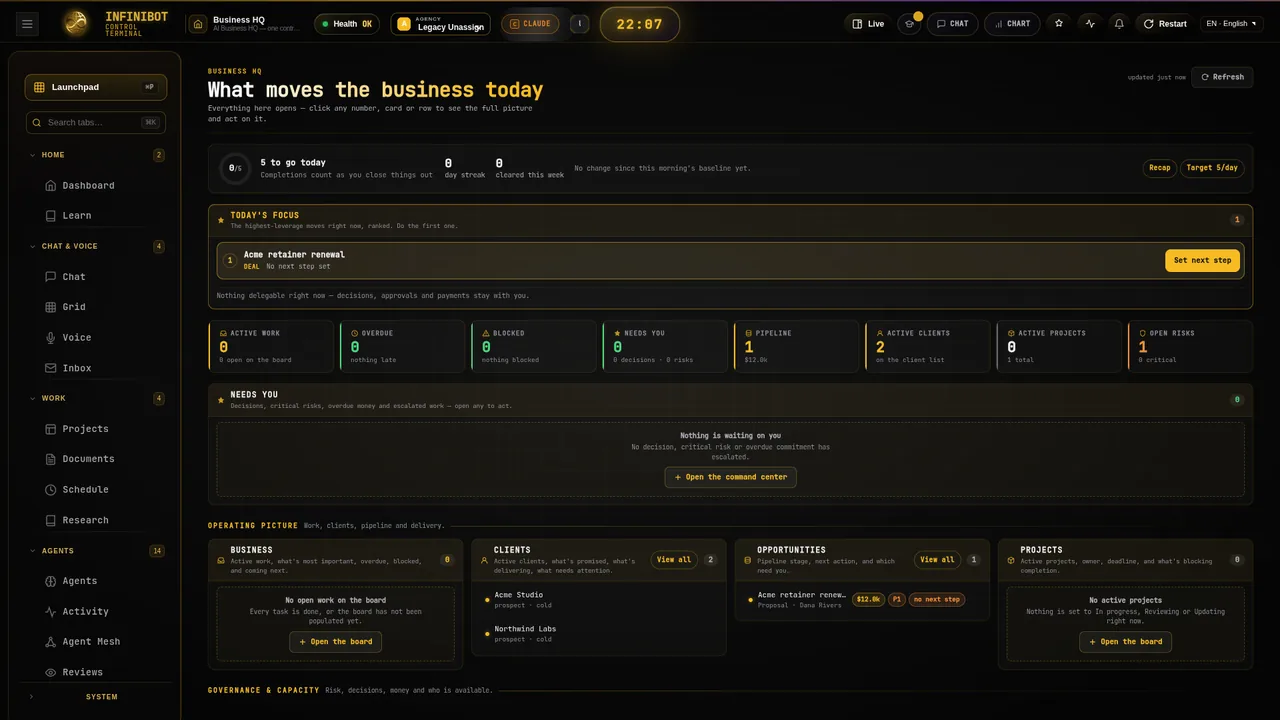Click the Restart button
This screenshot has width=1280, height=720.
(1165, 24)
